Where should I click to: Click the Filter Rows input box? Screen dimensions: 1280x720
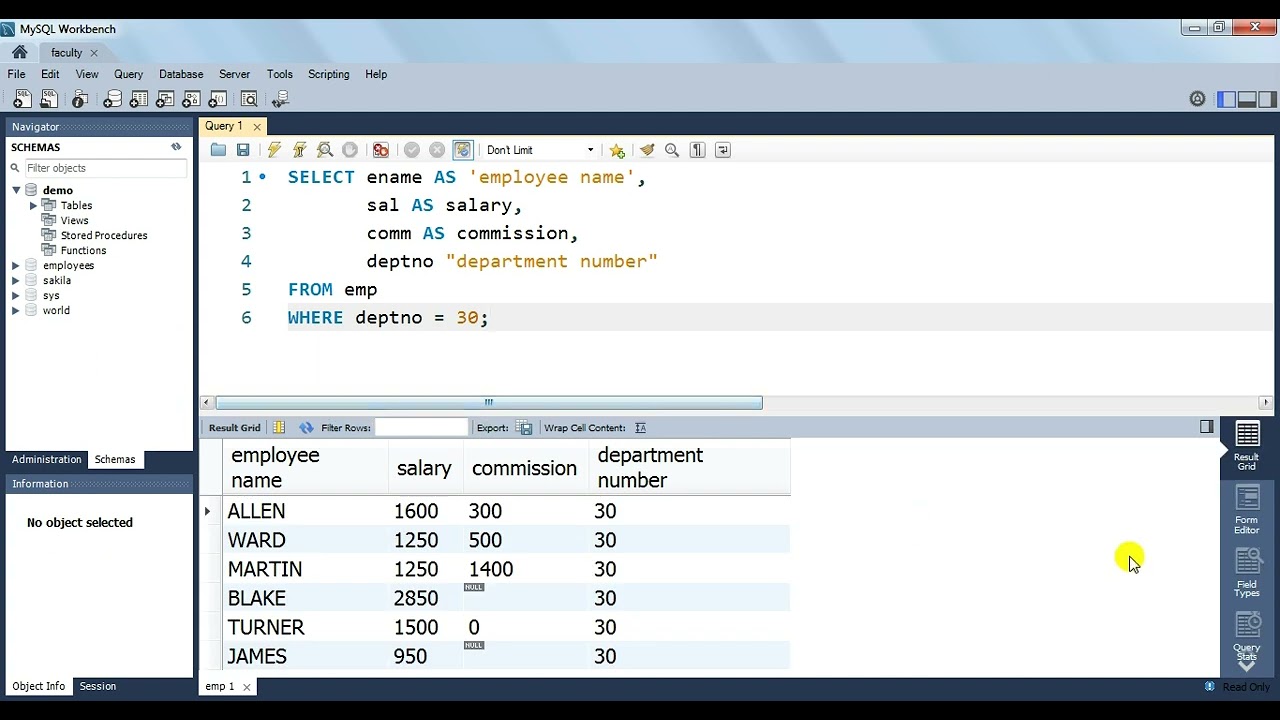pos(421,427)
